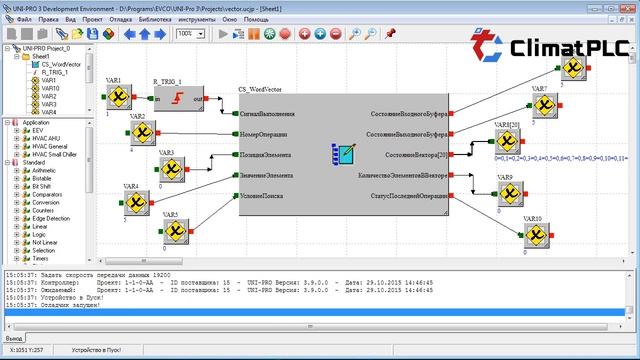Click the green circular star icon
The height and width of the screenshot is (360, 640).
pos(269,34)
